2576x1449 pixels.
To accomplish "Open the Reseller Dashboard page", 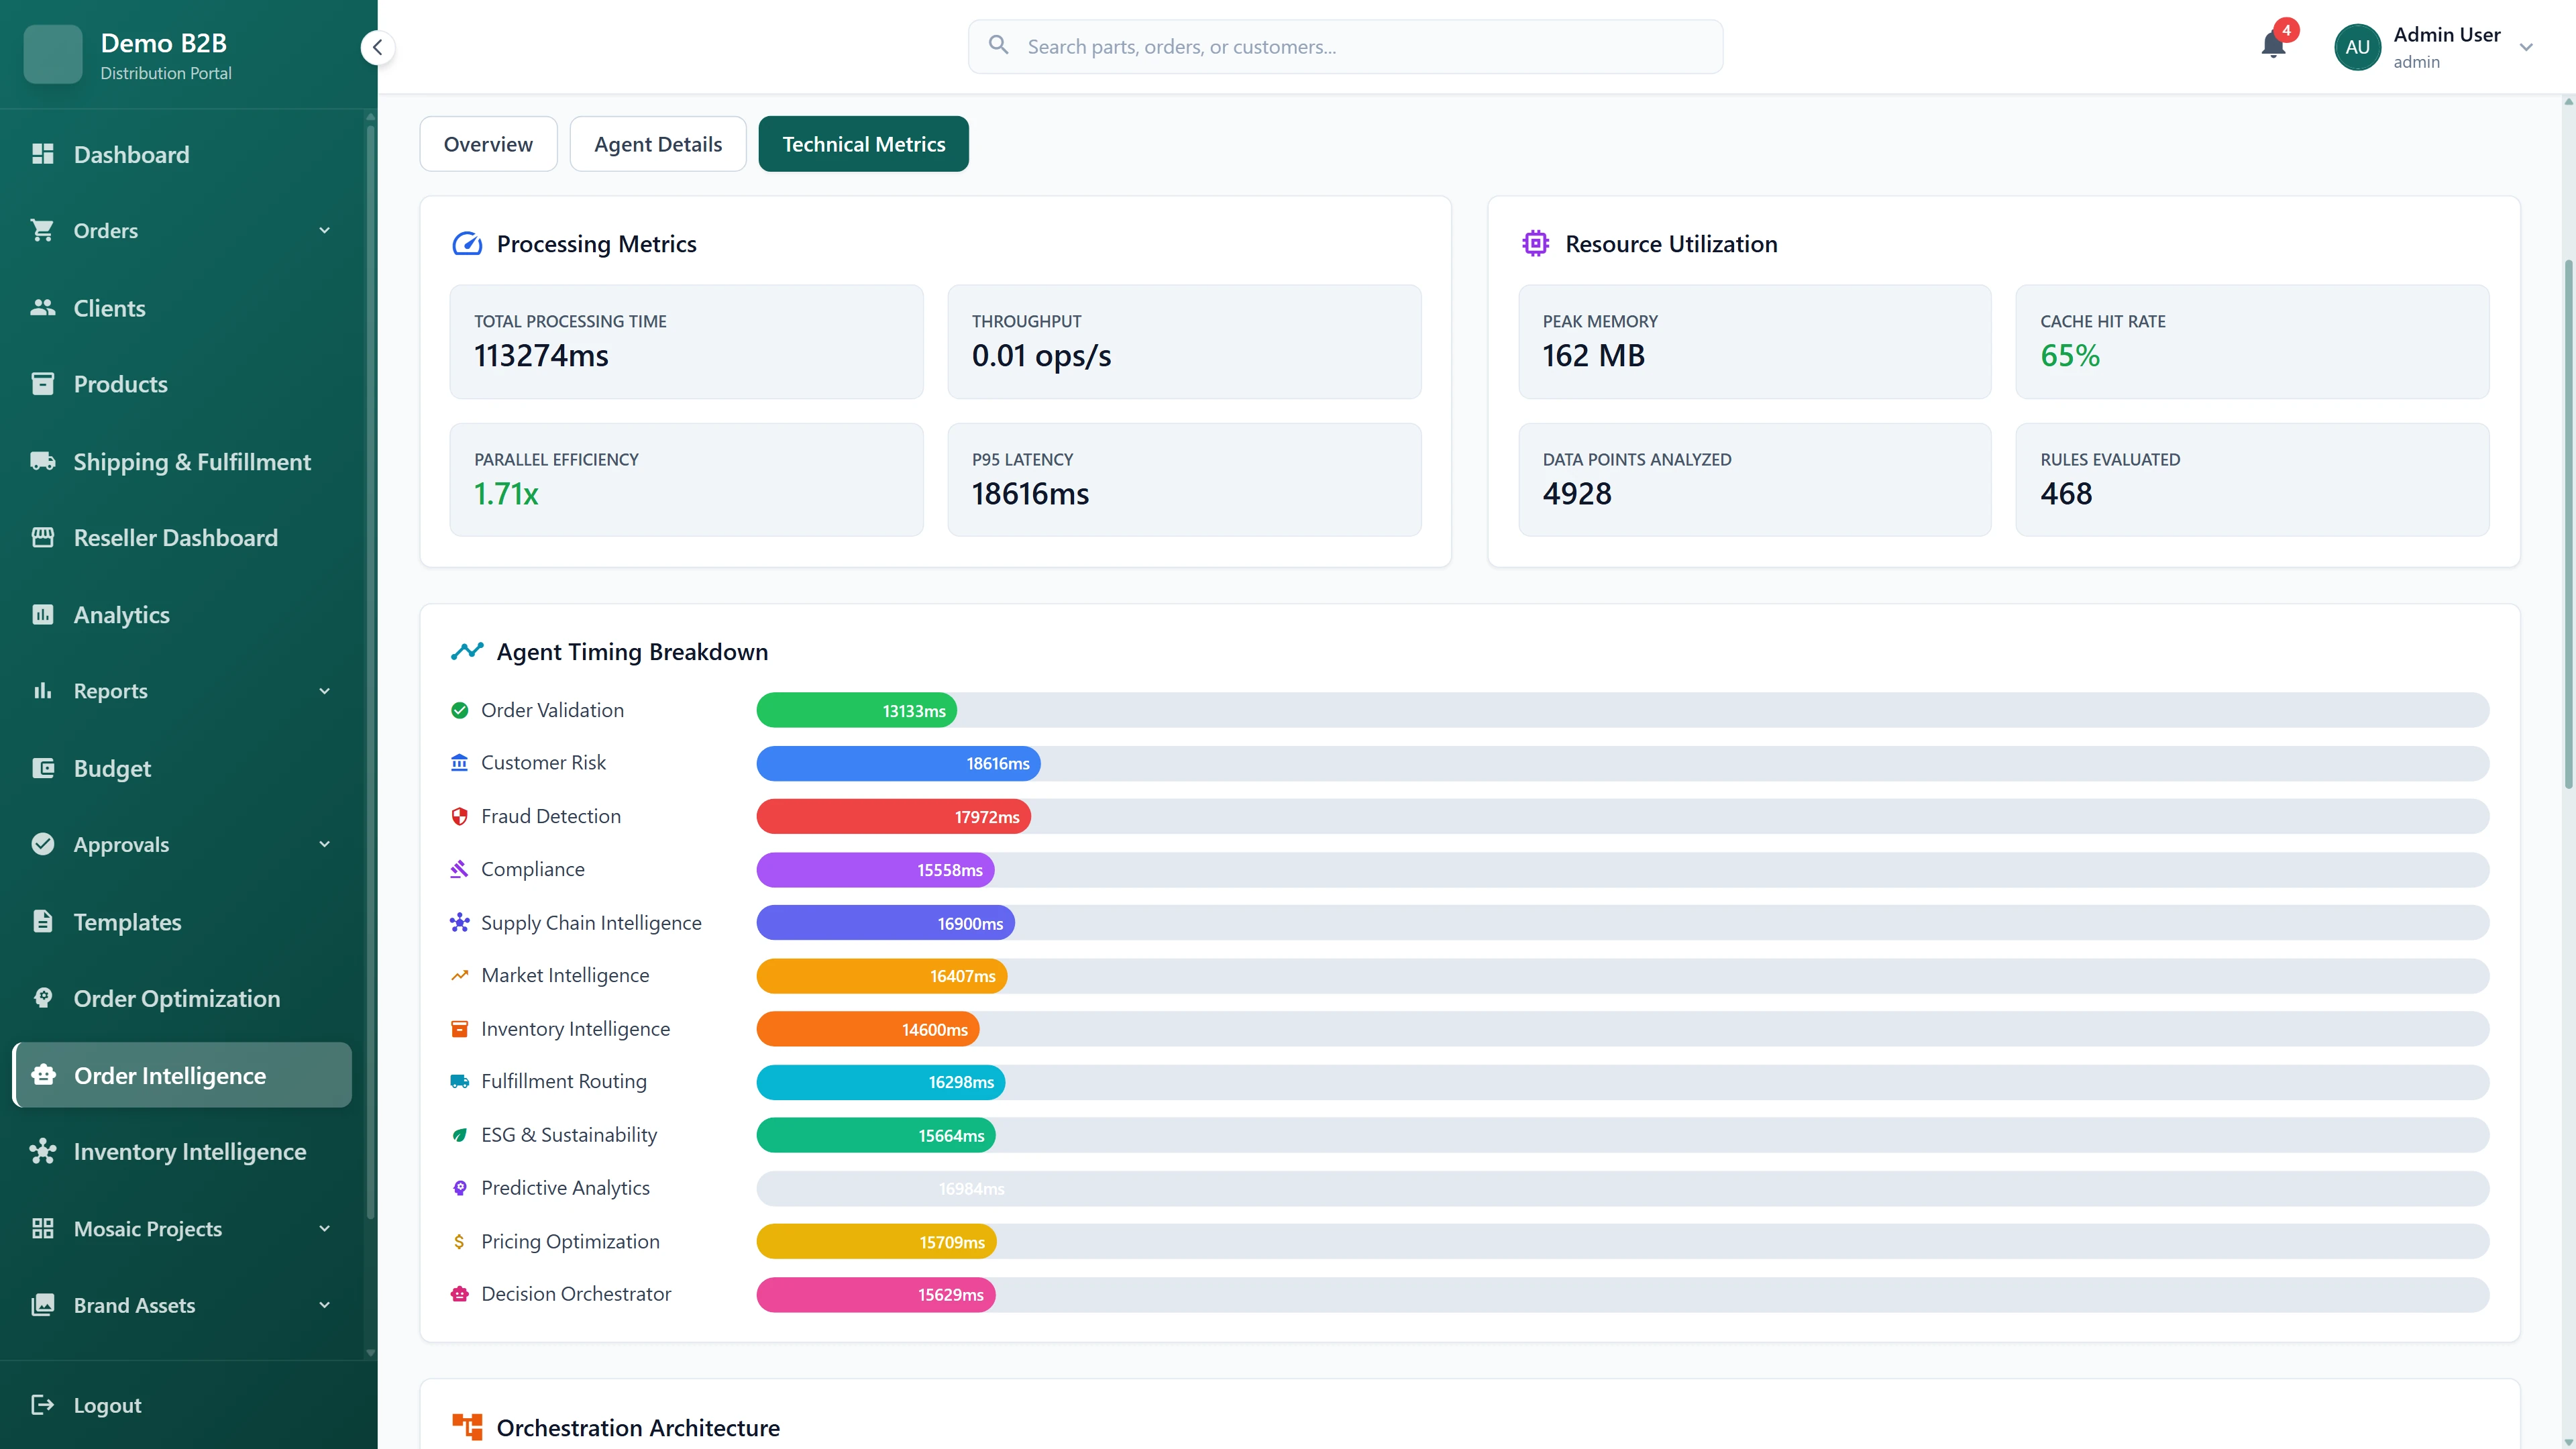I will [176, 537].
